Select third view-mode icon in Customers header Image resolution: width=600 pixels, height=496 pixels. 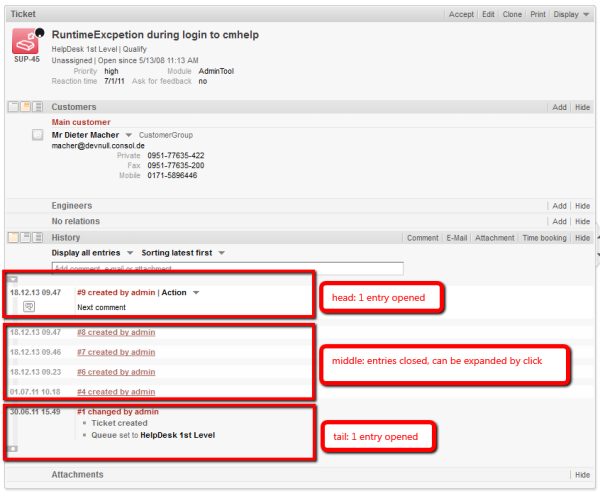coord(37,107)
